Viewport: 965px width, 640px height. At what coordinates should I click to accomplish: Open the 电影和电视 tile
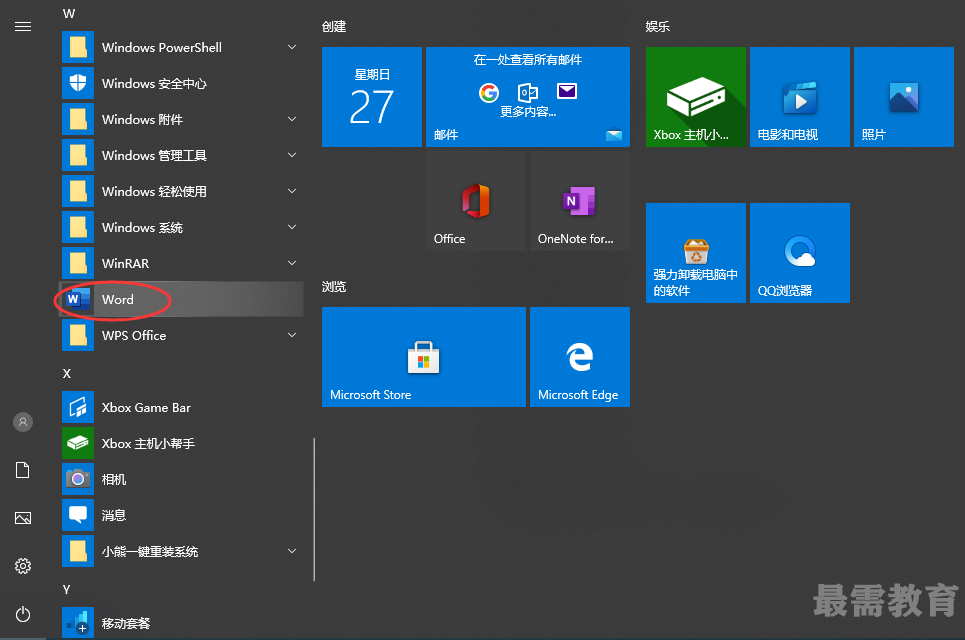[x=800, y=97]
